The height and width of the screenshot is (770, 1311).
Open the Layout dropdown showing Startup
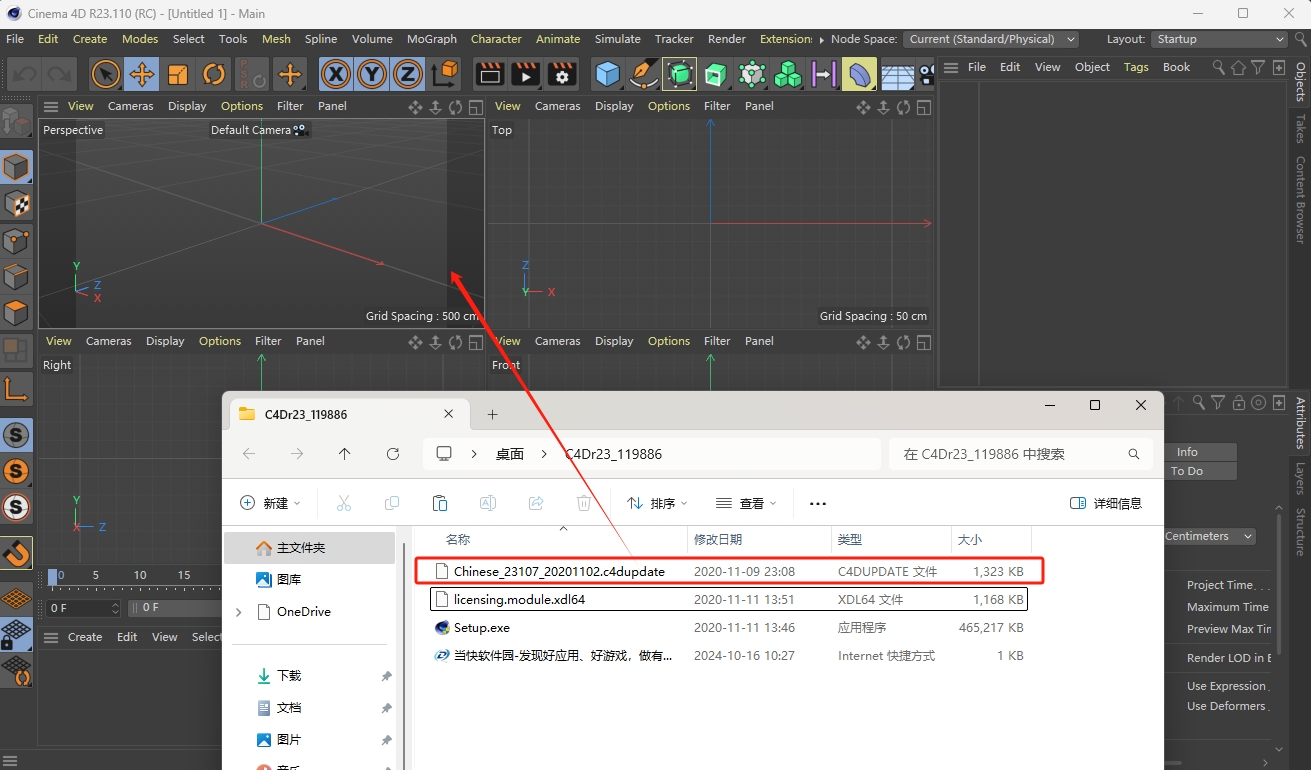[x=1220, y=39]
